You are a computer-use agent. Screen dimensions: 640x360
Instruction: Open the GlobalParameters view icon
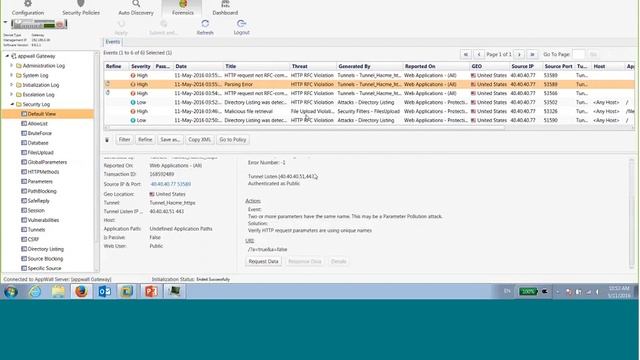coord(24,162)
